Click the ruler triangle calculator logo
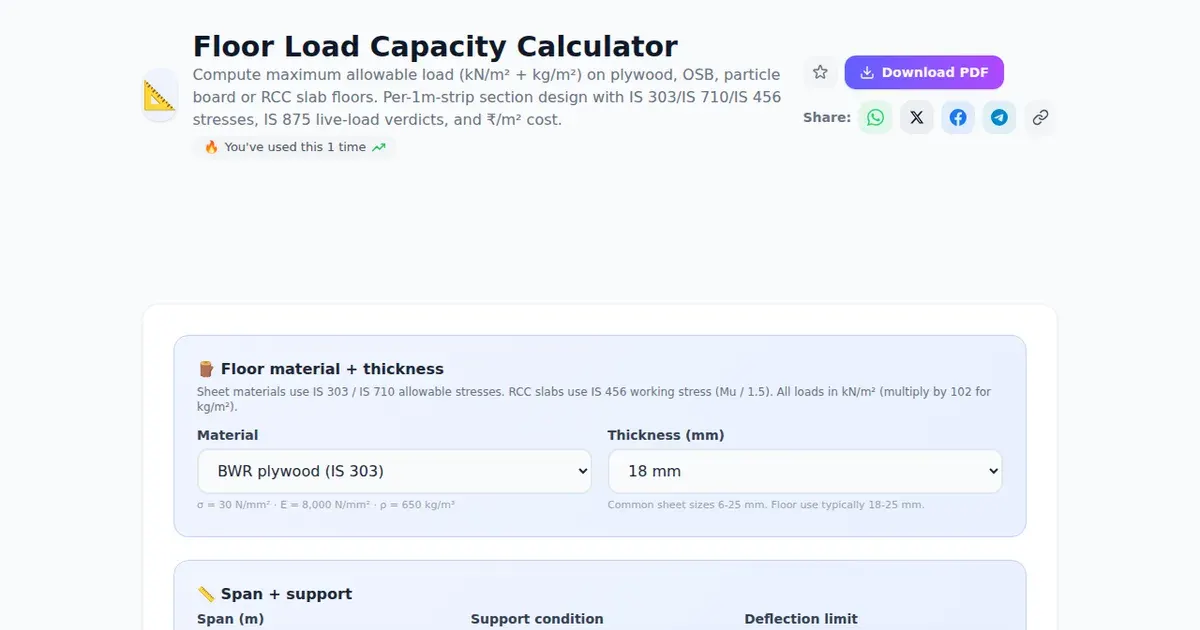Screen dimensions: 1200x630 tap(160, 96)
